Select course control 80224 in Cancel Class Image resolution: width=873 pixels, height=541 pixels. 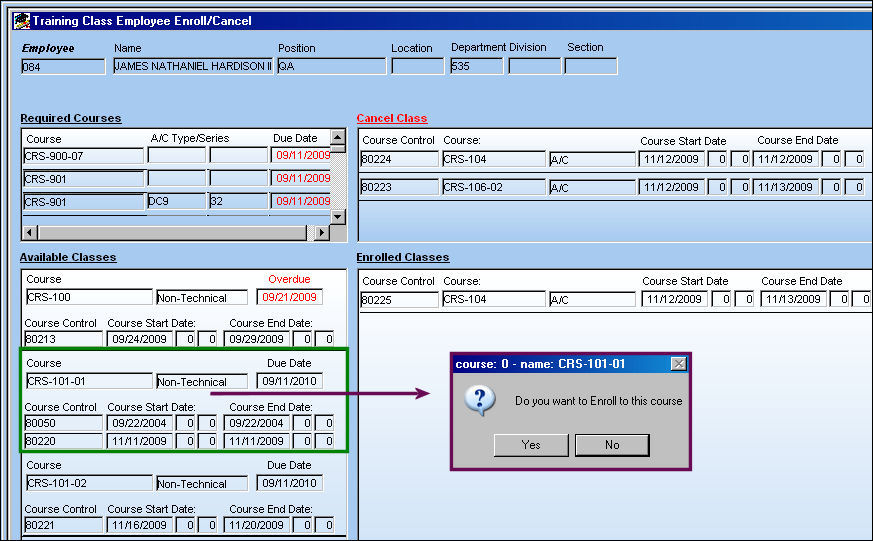pyautogui.click(x=399, y=159)
